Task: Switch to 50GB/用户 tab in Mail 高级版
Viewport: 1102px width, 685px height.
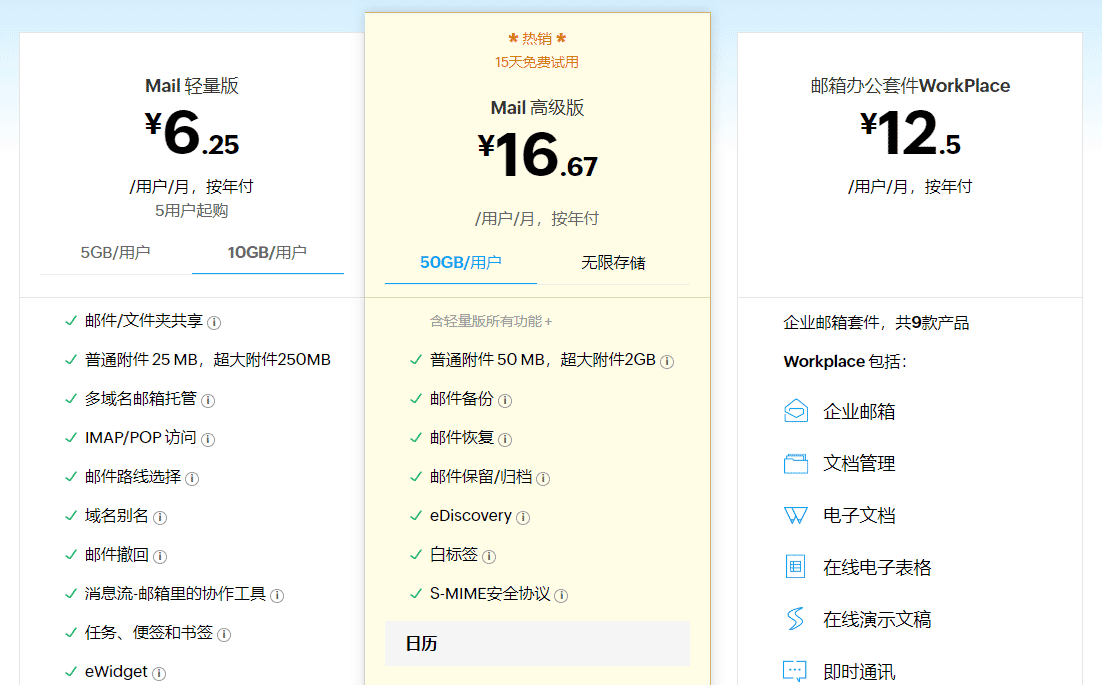Action: pyautogui.click(x=461, y=262)
